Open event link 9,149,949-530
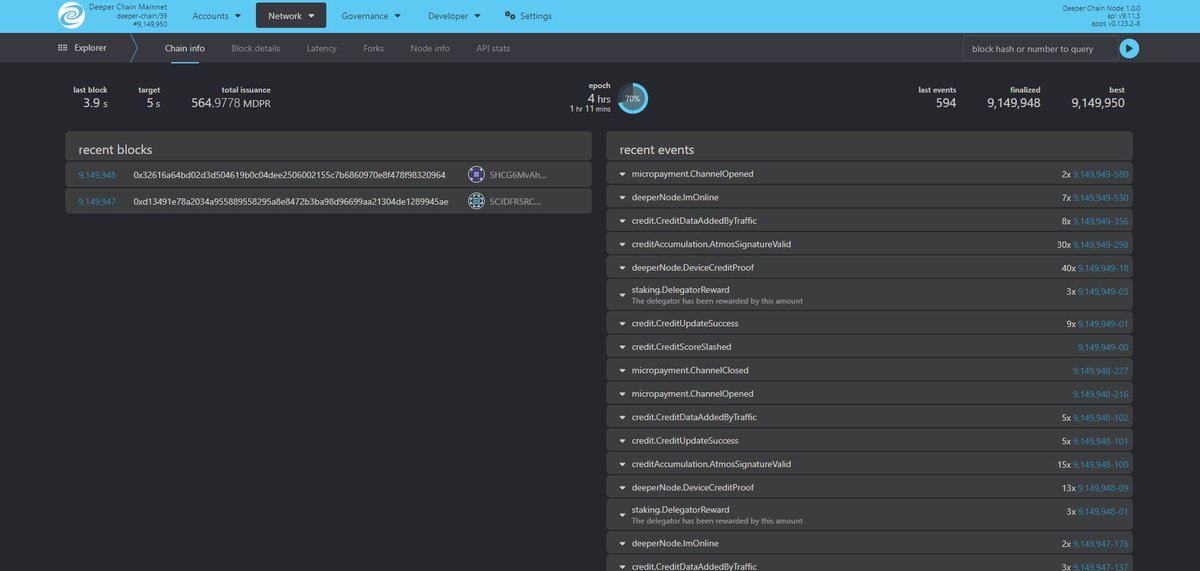The height and width of the screenshot is (571, 1200). tap(1101, 198)
